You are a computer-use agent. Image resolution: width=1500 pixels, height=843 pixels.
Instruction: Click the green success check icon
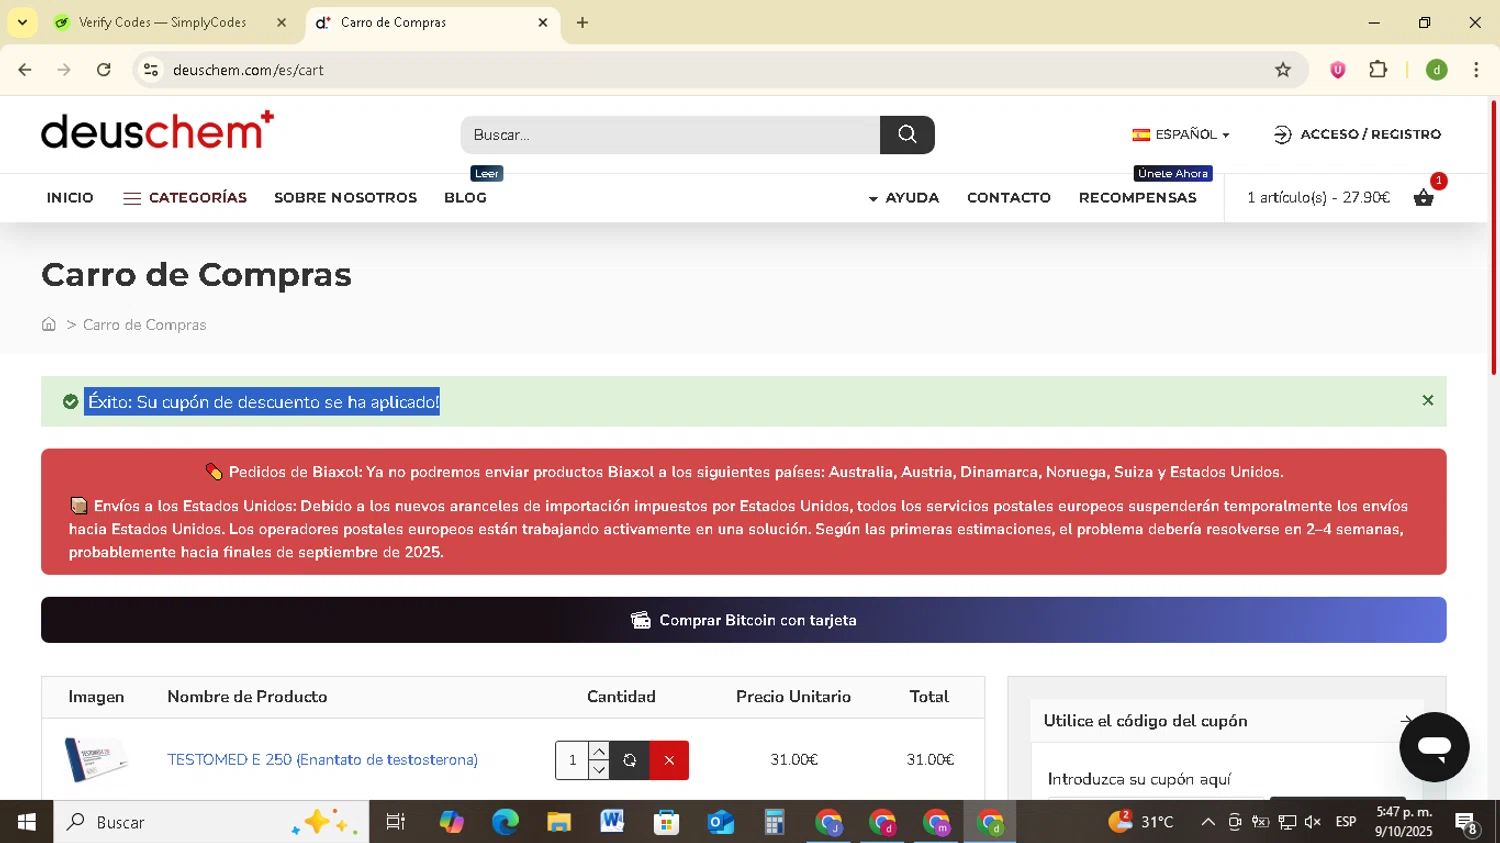click(70, 402)
